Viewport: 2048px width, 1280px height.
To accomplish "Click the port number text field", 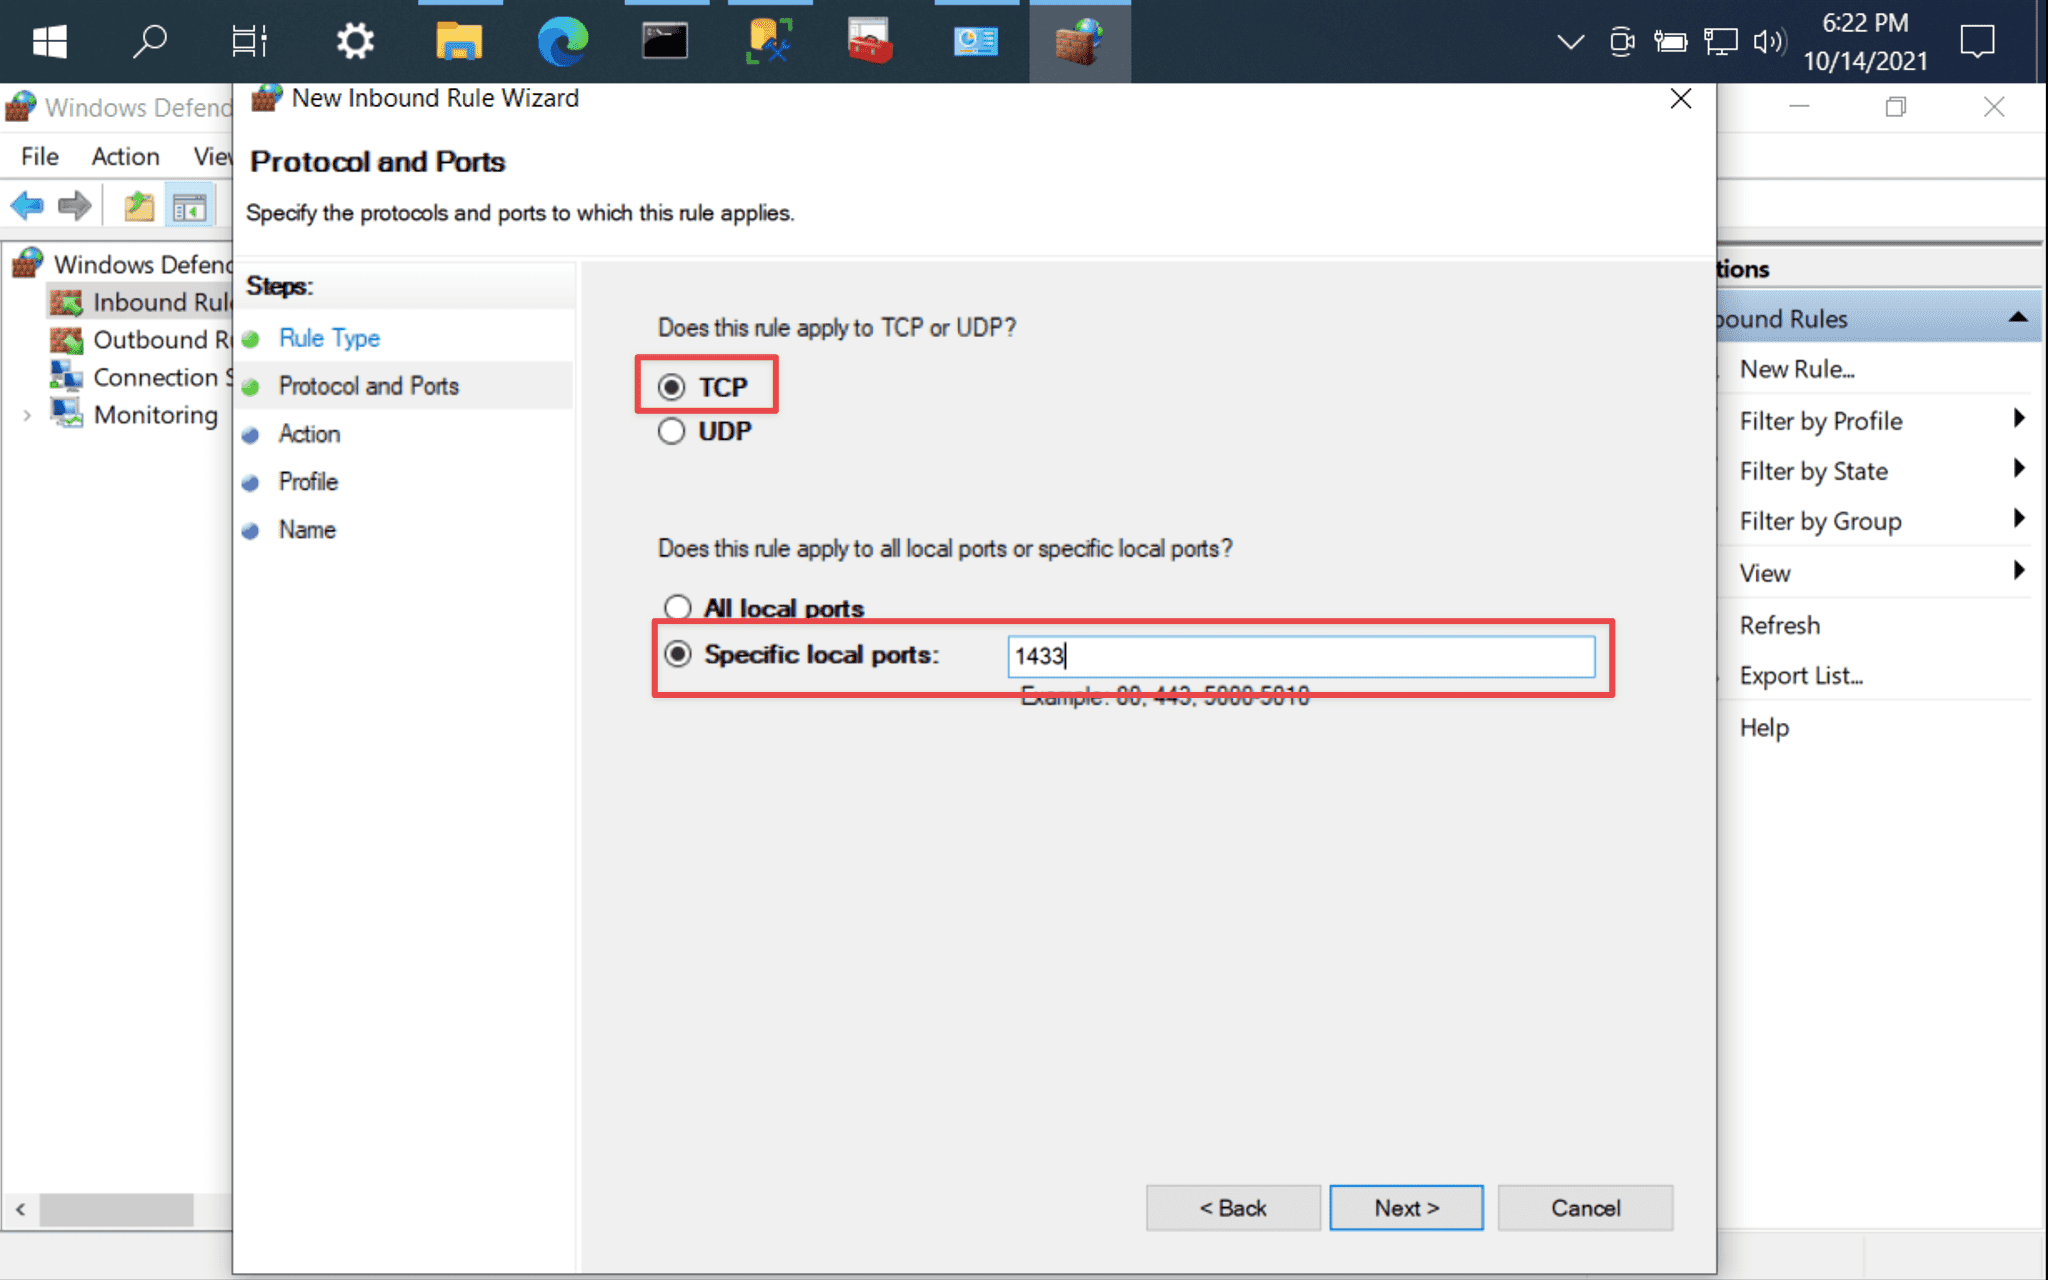I will [x=1301, y=656].
